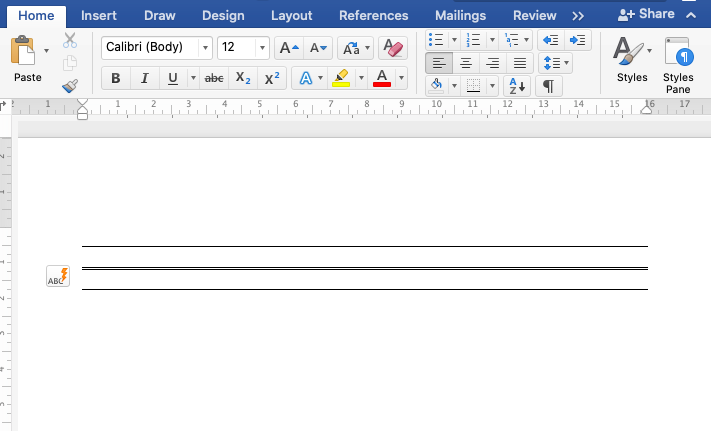Show more ribbon tabs chevron

coord(578,16)
